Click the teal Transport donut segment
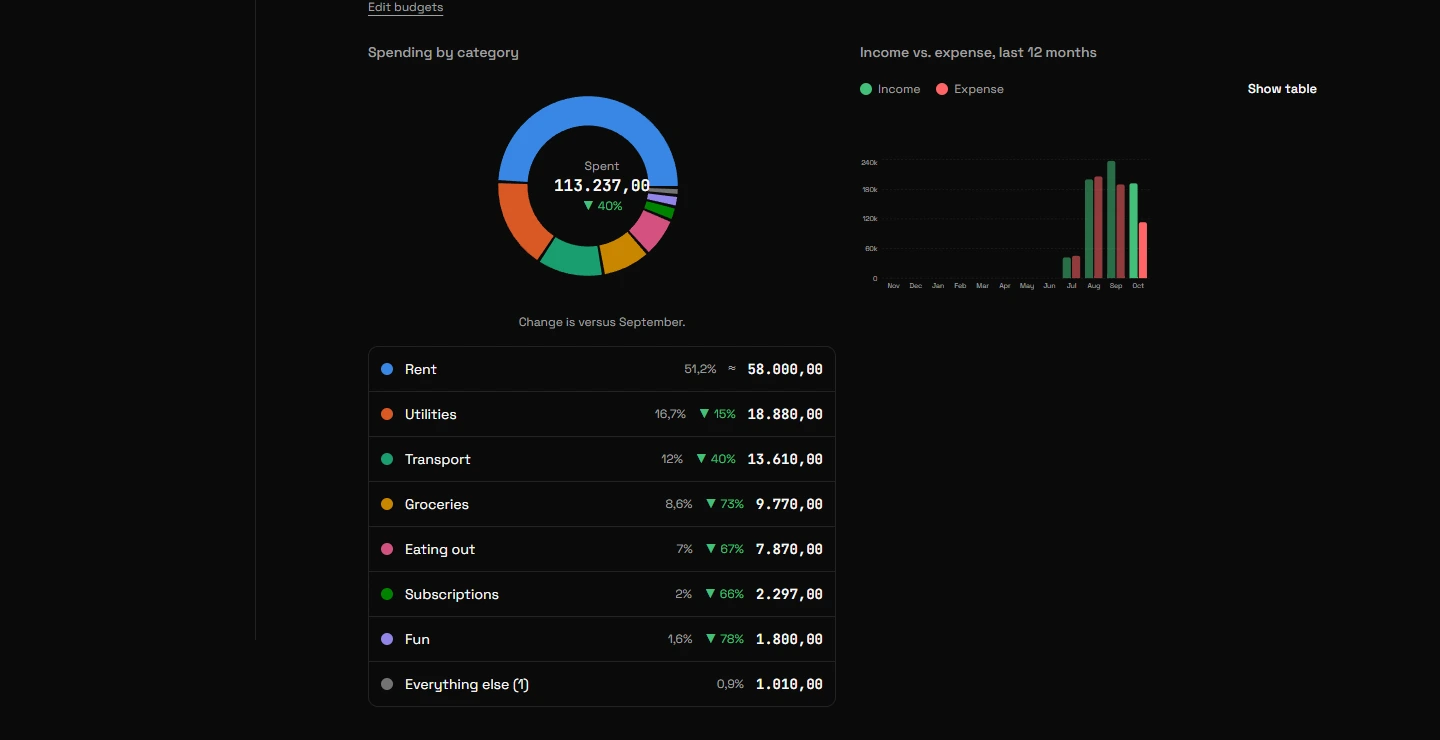Image resolution: width=1440 pixels, height=740 pixels. pyautogui.click(x=571, y=258)
